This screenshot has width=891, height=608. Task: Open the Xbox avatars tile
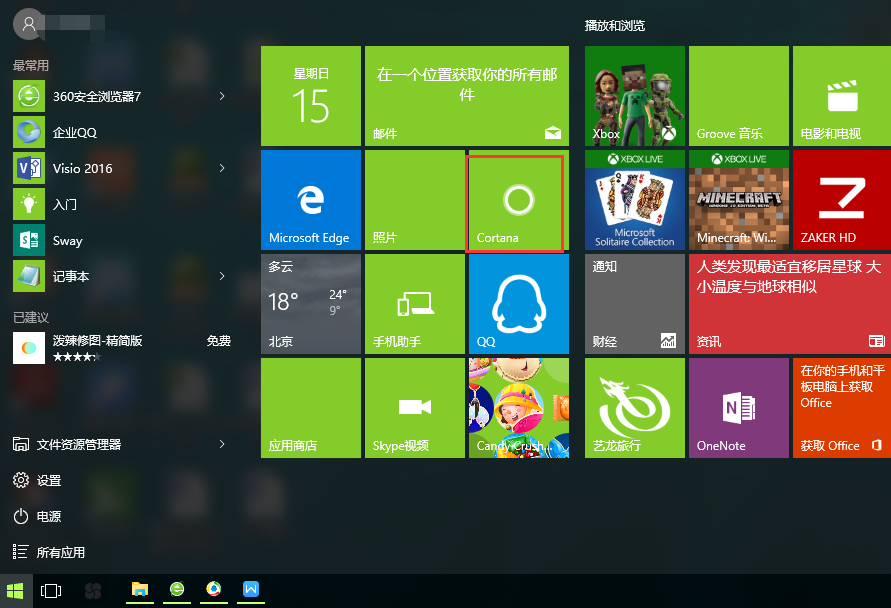[635, 96]
